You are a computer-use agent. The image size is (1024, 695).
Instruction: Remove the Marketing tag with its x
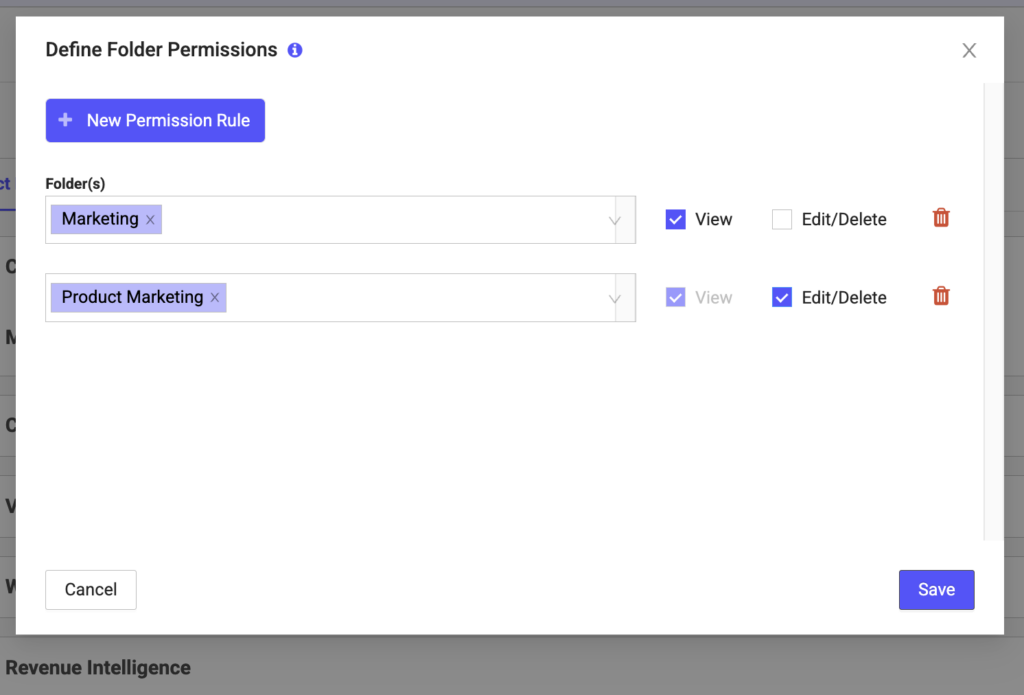click(150, 219)
